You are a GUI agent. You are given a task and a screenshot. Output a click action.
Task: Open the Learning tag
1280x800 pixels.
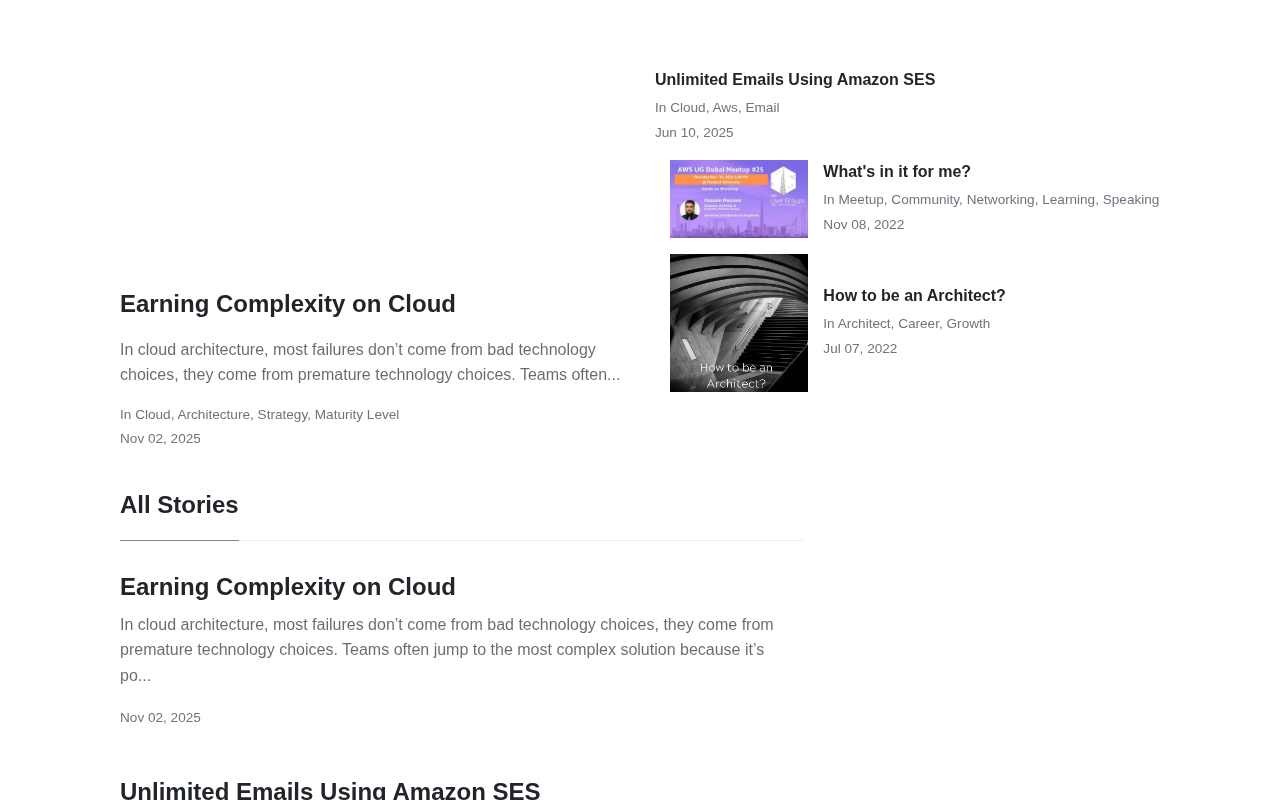[x=1068, y=200]
